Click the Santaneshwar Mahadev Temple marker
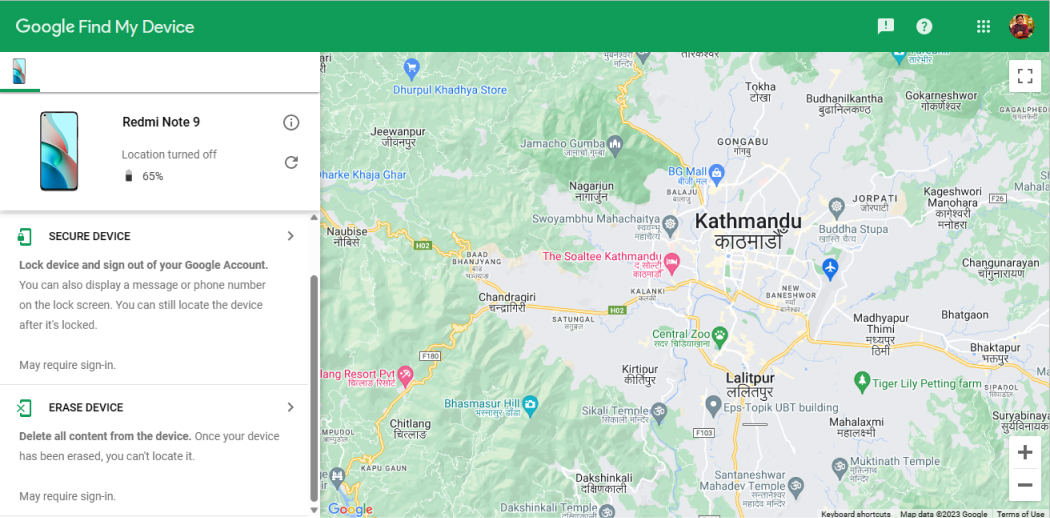1050x518 pixels. 796,488
